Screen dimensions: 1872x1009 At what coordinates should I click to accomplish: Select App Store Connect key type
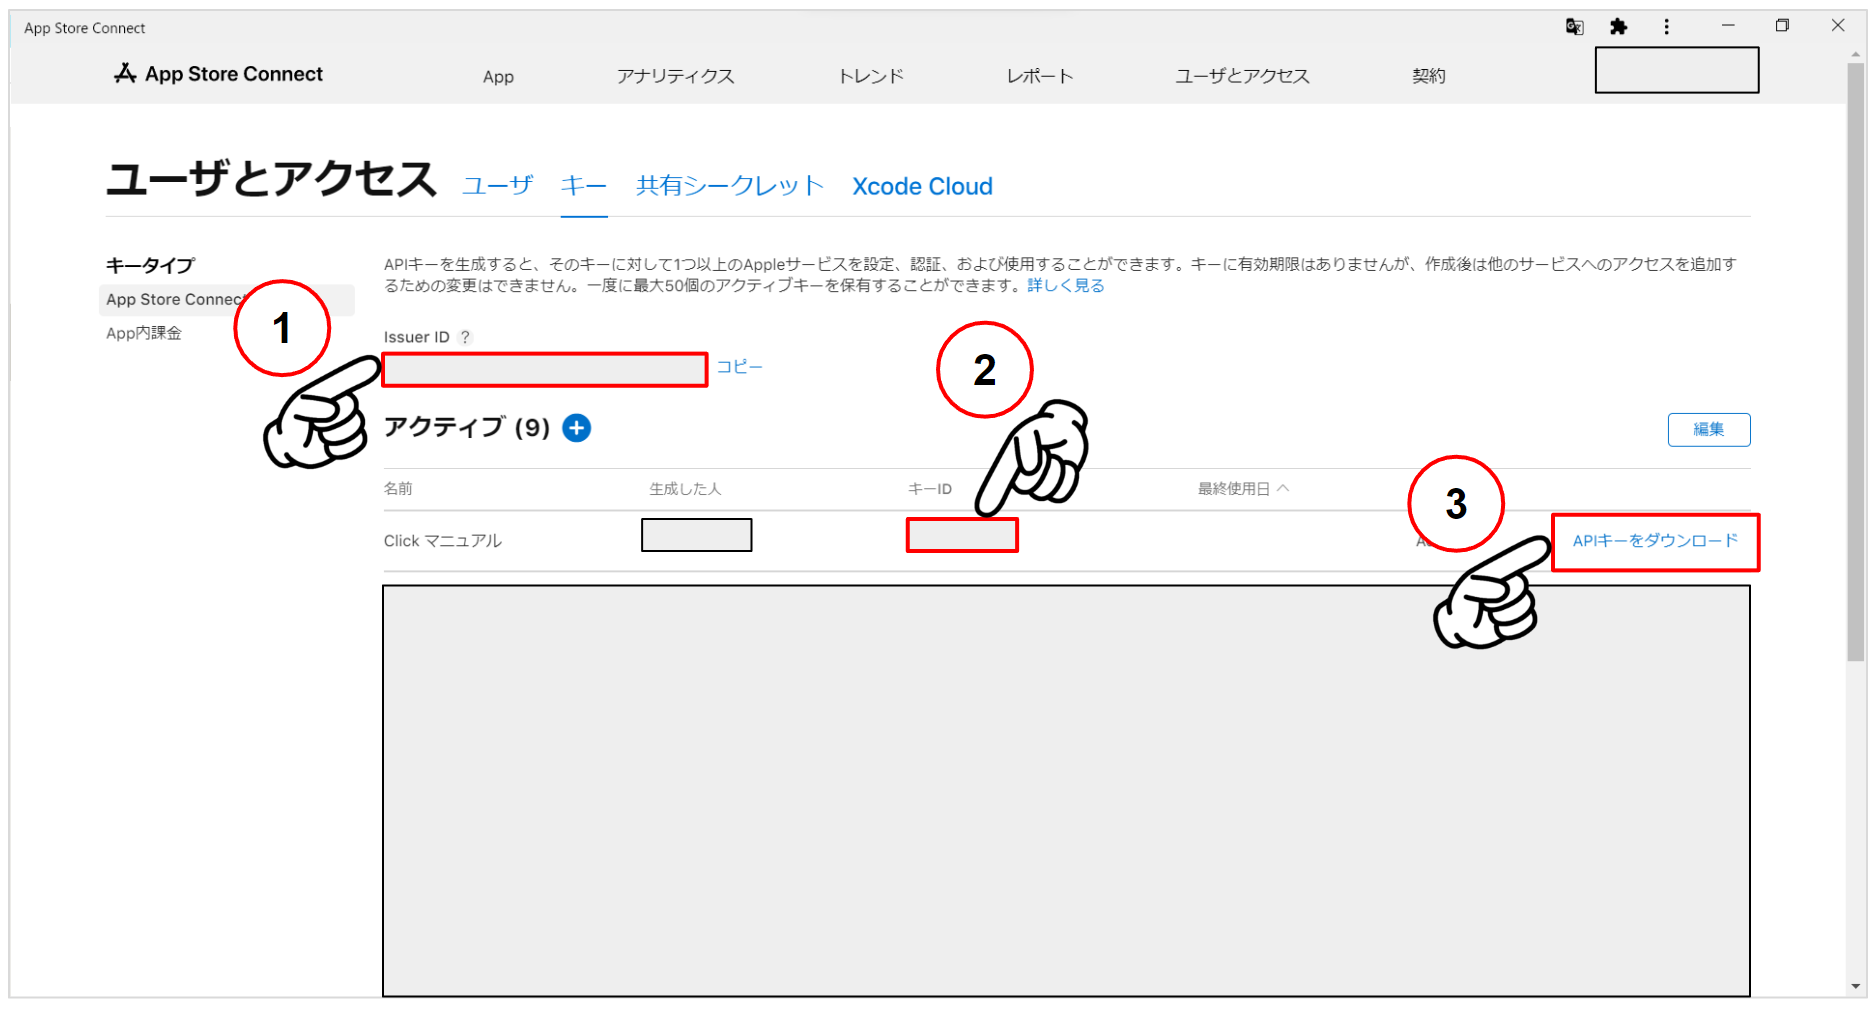(x=227, y=300)
